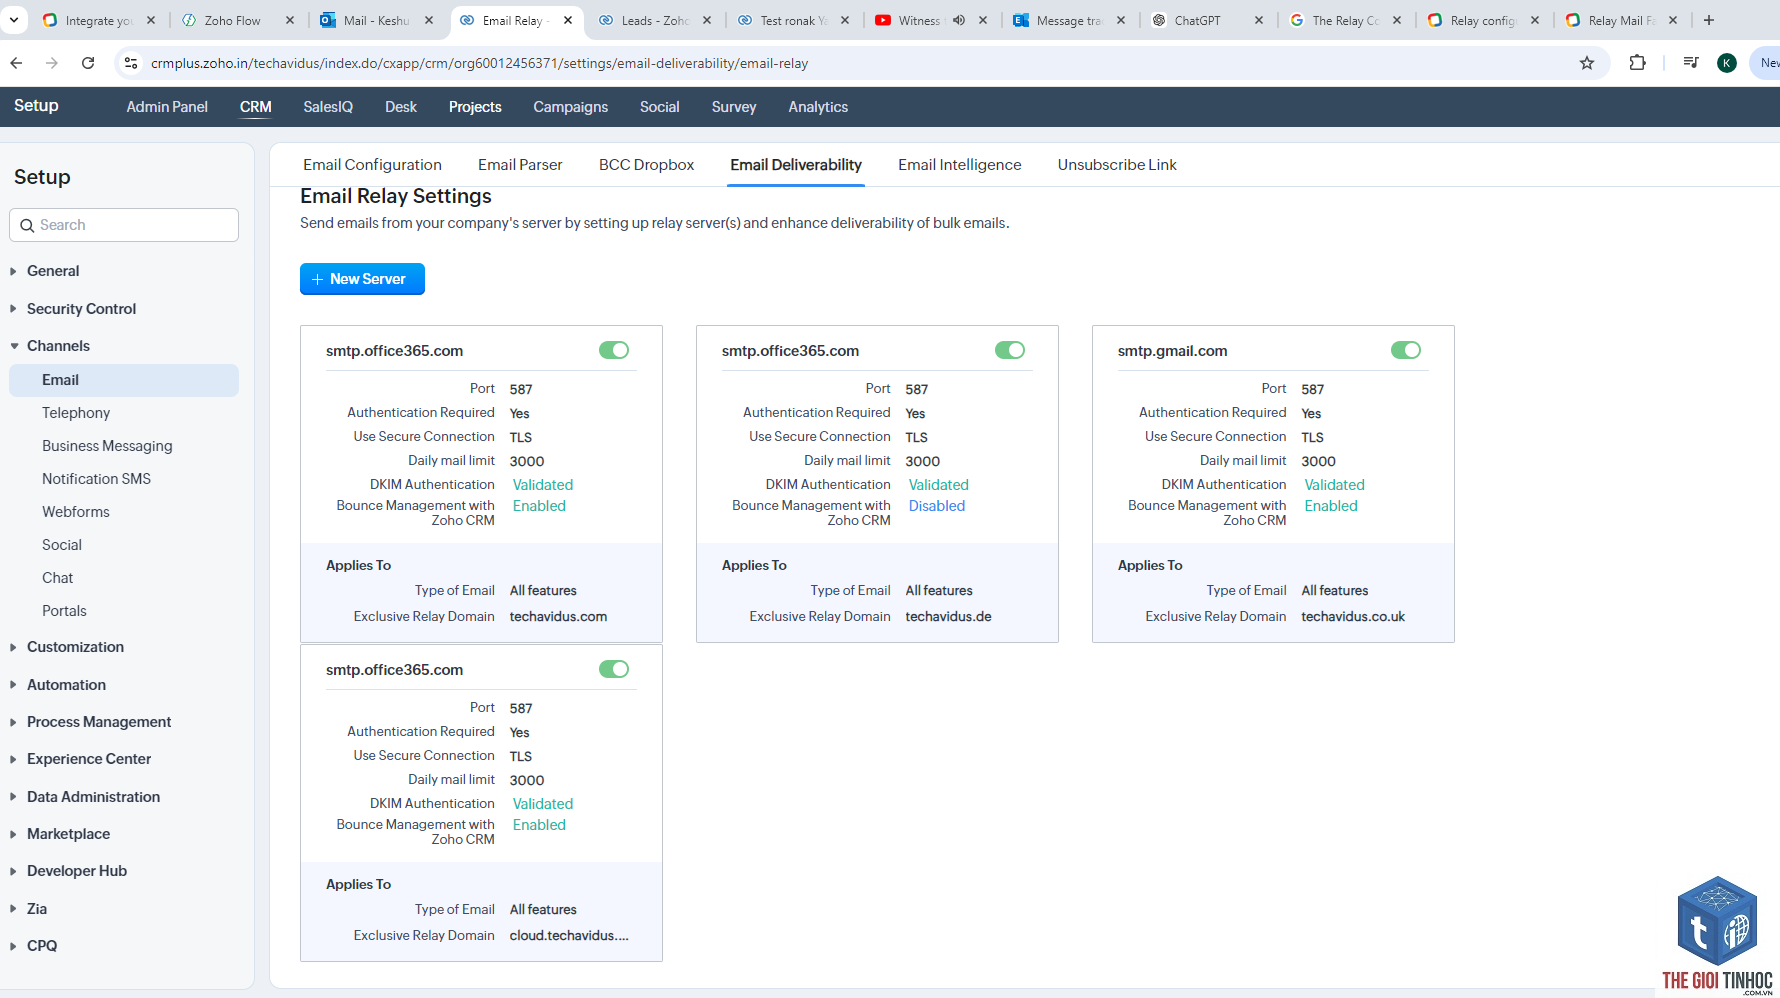Switch to Relay Mail tab
Viewport: 1780px width, 998px height.
coord(1620,20)
